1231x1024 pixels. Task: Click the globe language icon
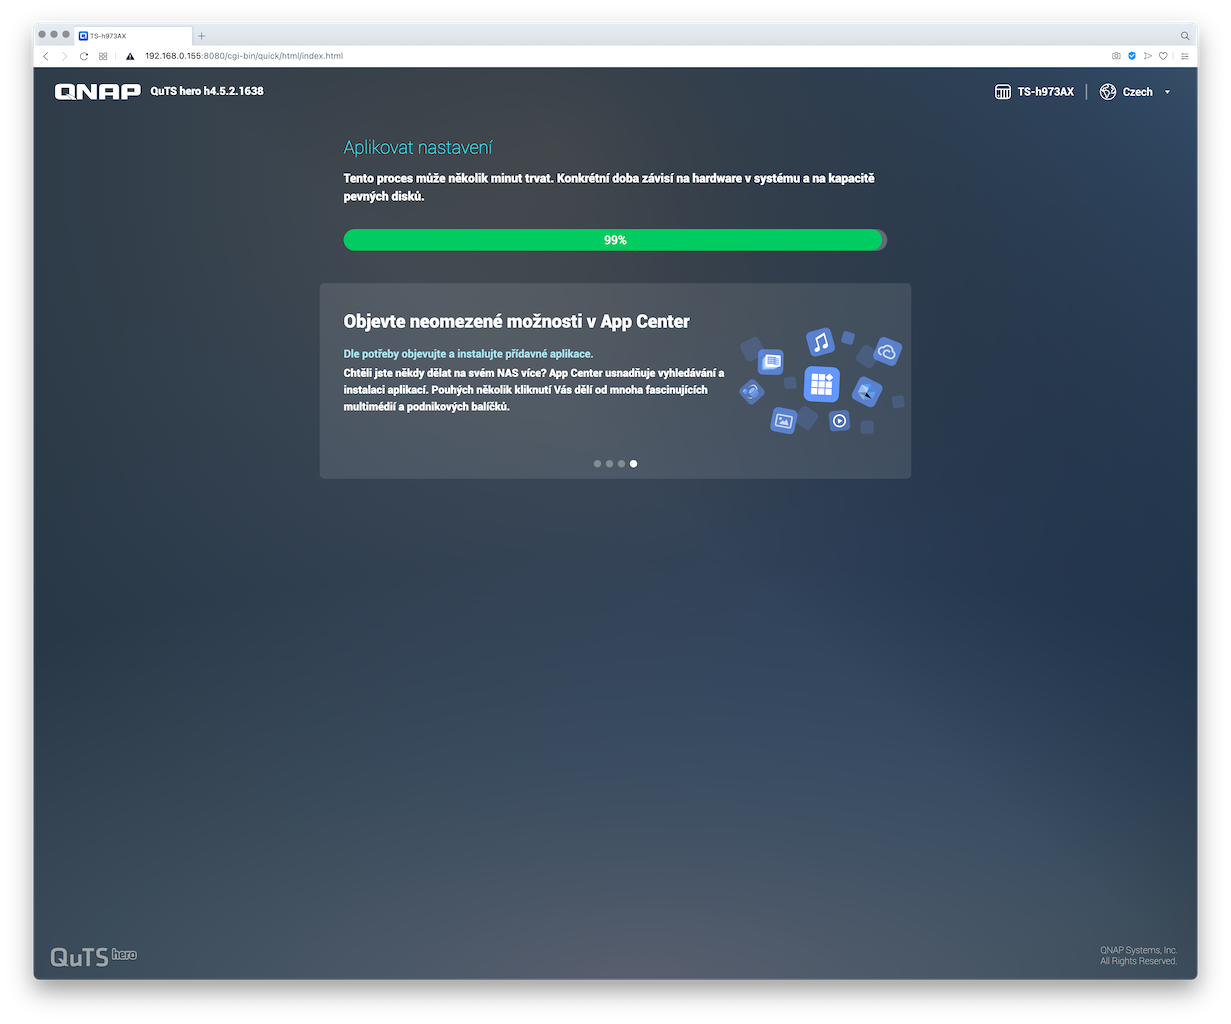1107,92
